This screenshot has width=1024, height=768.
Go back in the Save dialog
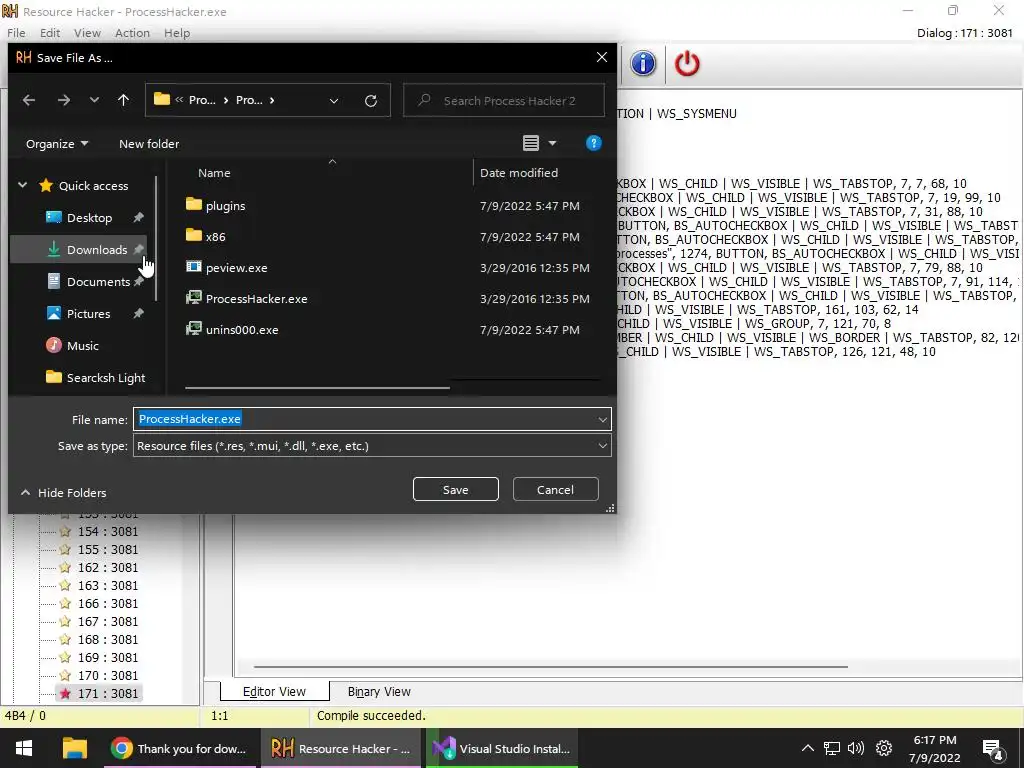tap(29, 100)
